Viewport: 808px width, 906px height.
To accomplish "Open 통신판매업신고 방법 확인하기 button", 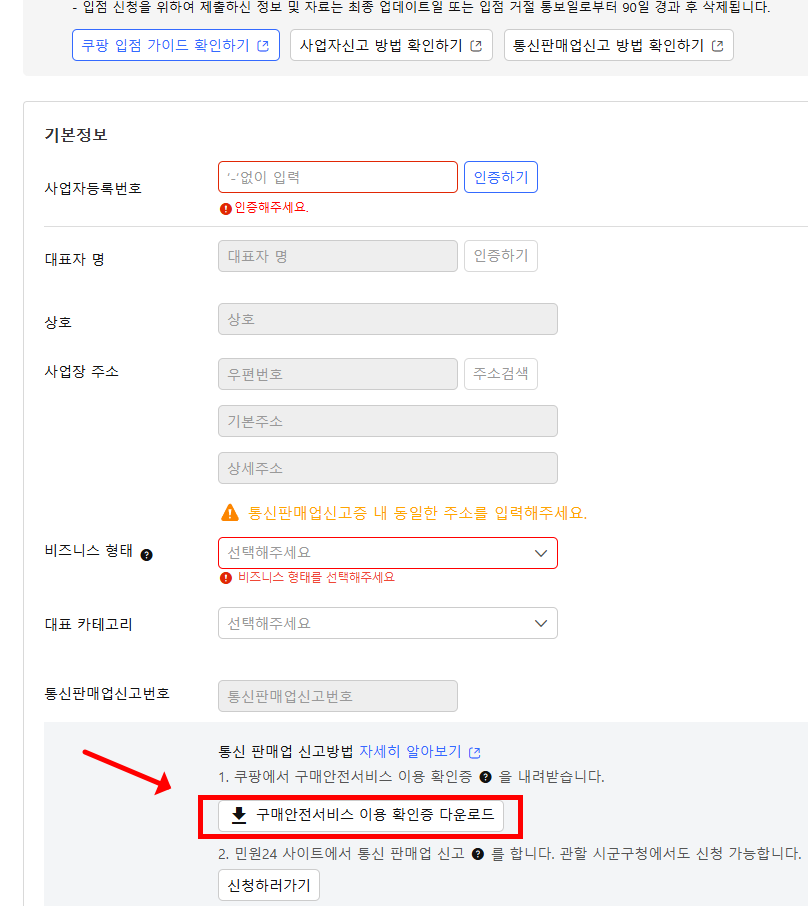I will coord(618,45).
